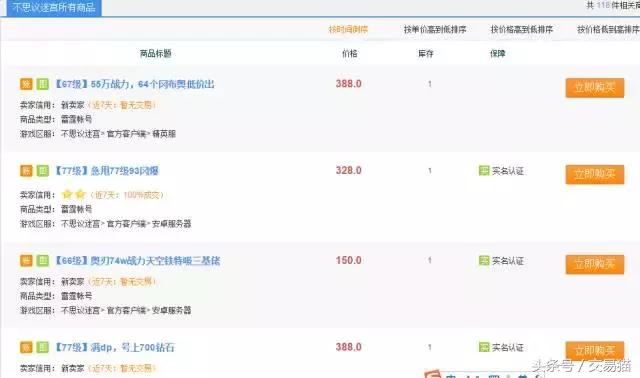Click the price 328.0
Viewport: 640px width, 378px height.
click(349, 170)
